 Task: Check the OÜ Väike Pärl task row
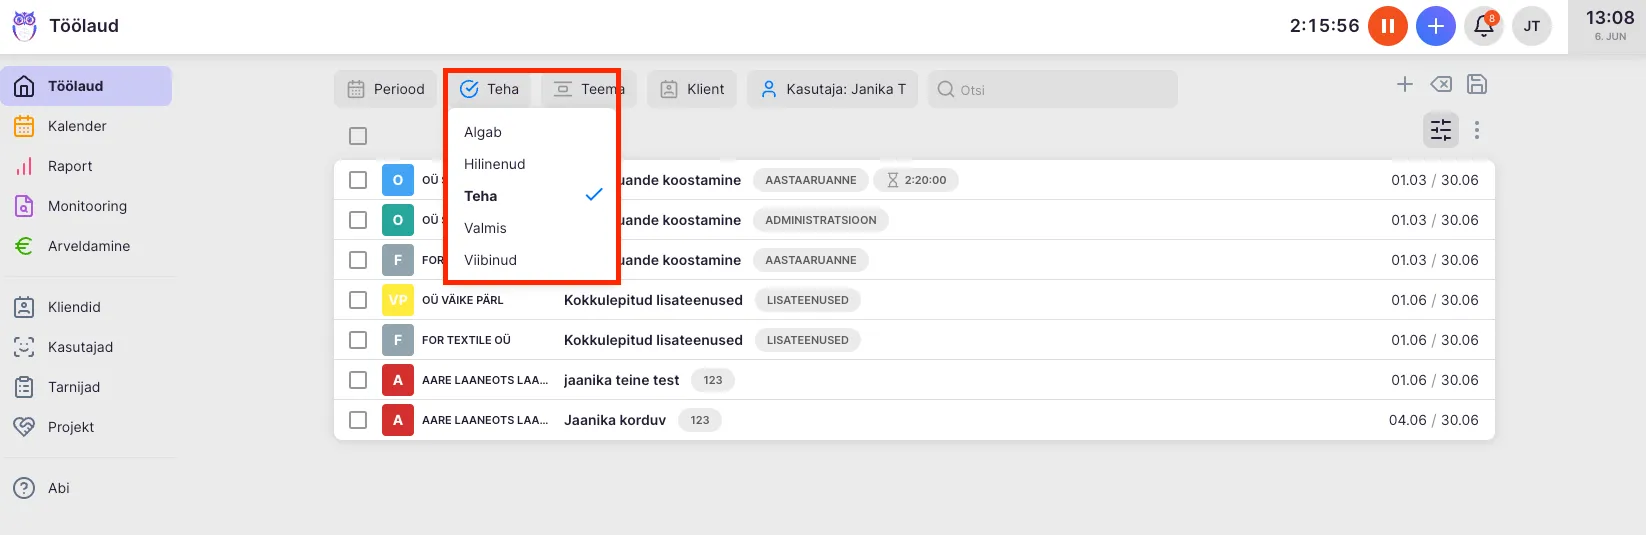[358, 300]
